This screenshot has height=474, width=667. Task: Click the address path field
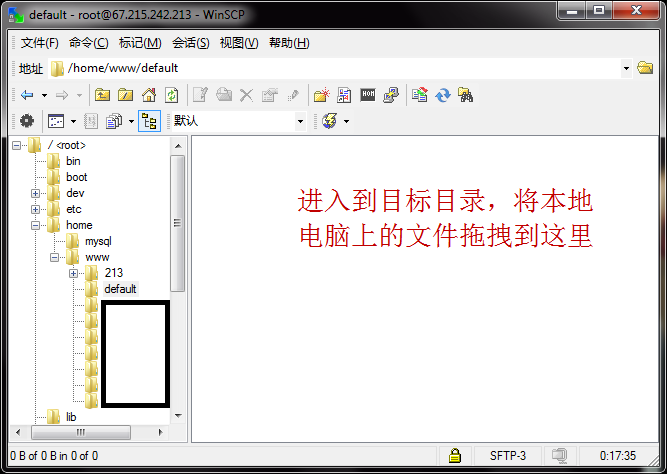coord(340,68)
